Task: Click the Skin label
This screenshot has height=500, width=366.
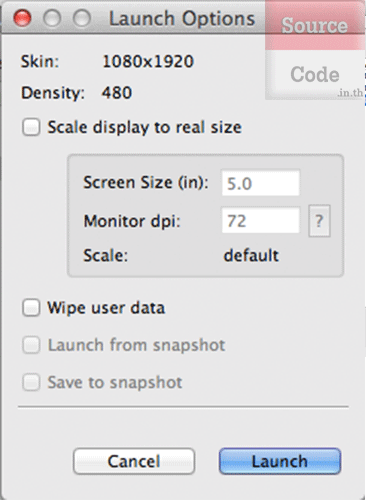Action: click(x=40, y=62)
